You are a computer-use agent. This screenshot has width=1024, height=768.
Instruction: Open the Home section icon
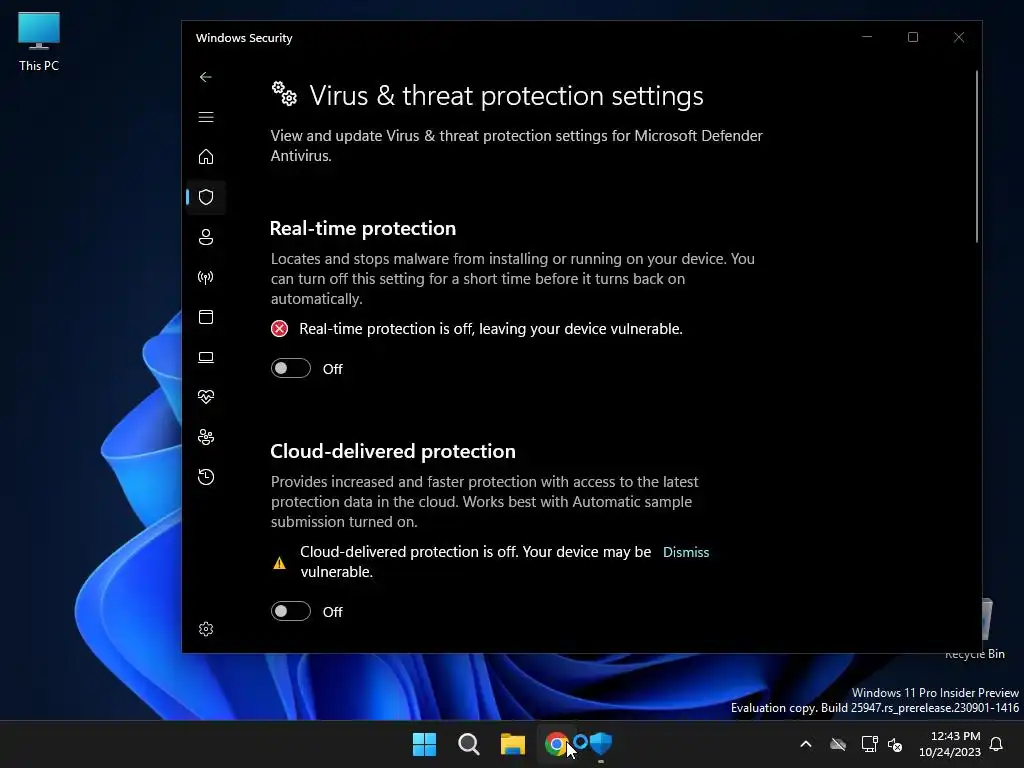[x=206, y=157]
